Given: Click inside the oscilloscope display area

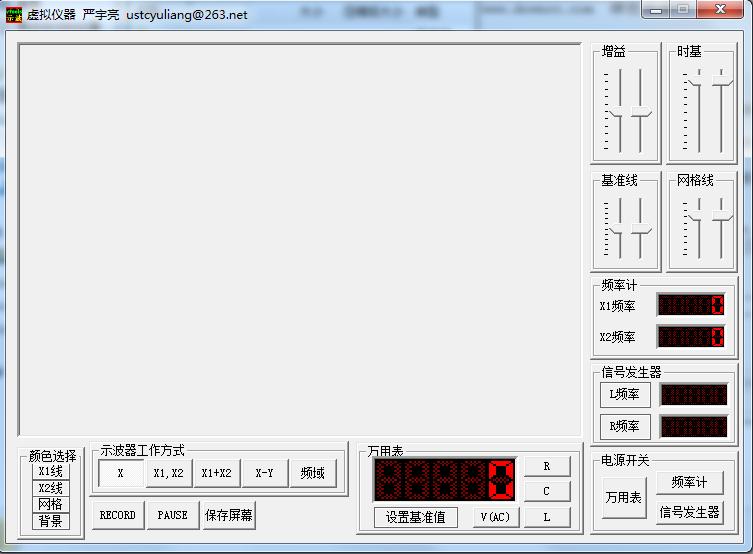Looking at the screenshot, I should coord(300,240).
